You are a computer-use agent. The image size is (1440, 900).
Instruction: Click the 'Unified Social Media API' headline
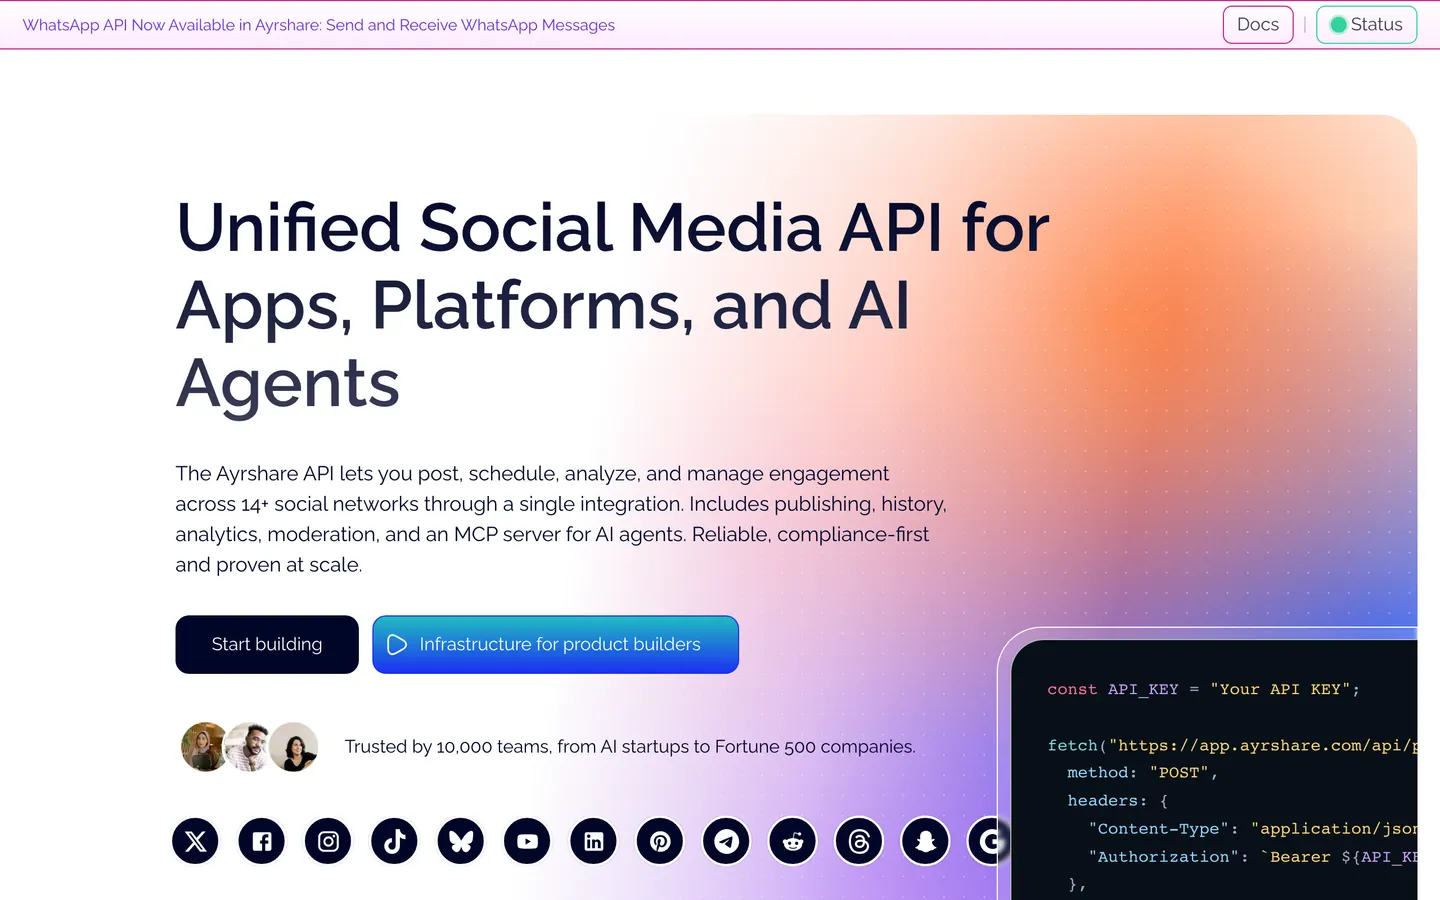[x=613, y=305]
